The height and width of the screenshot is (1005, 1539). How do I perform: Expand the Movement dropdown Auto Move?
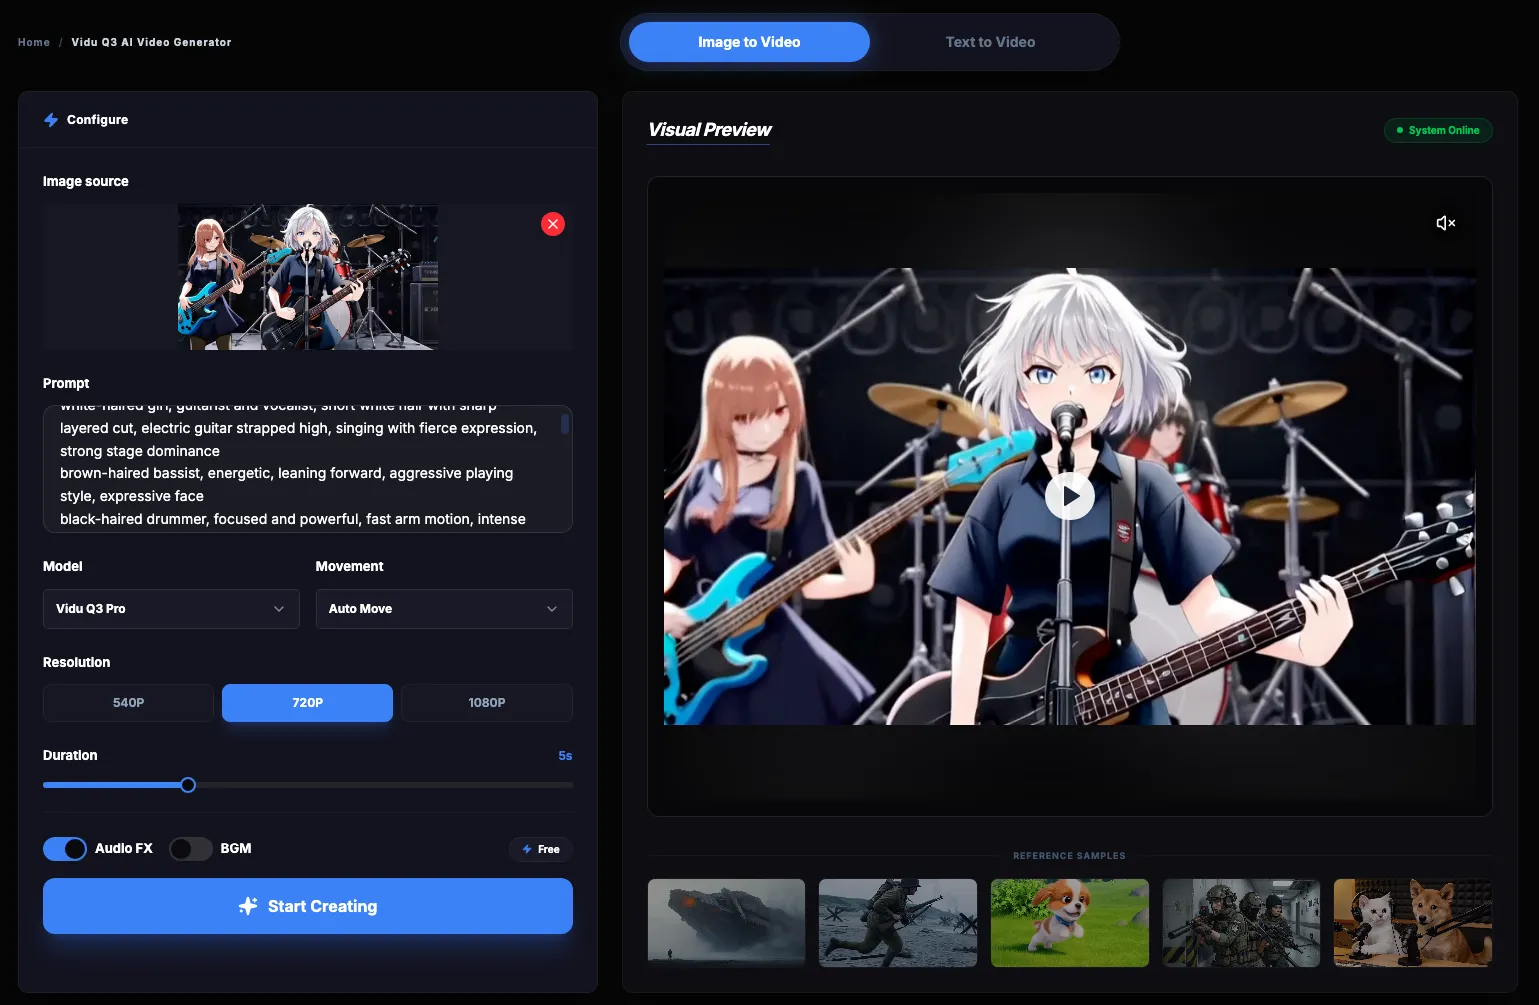[444, 609]
